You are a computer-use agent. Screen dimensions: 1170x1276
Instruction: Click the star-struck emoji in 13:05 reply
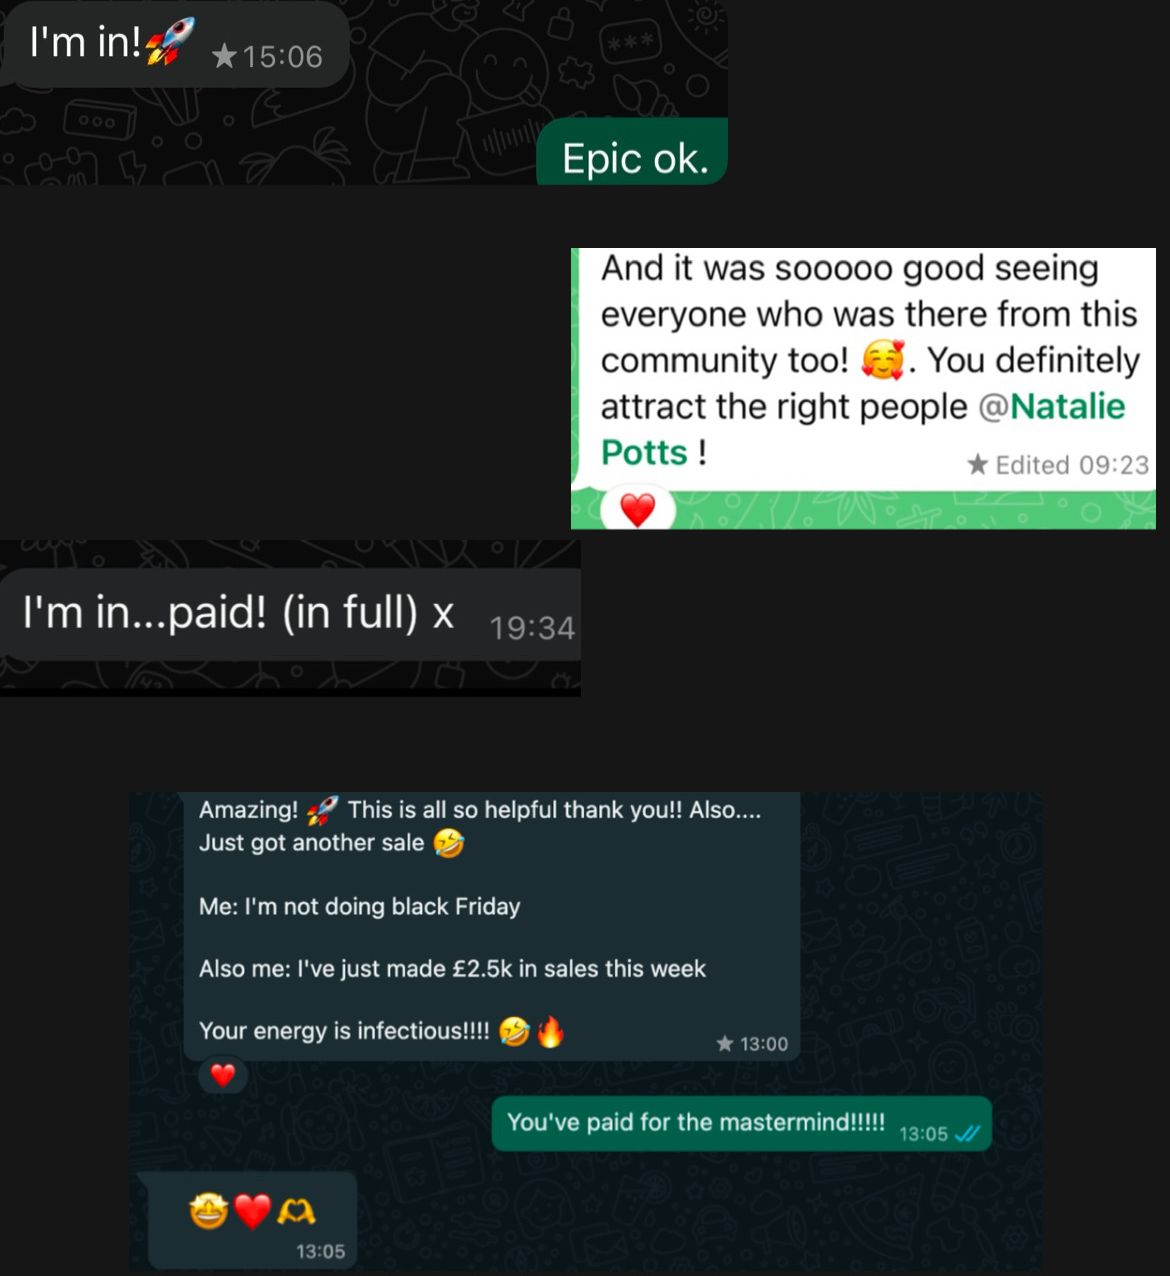click(208, 1212)
